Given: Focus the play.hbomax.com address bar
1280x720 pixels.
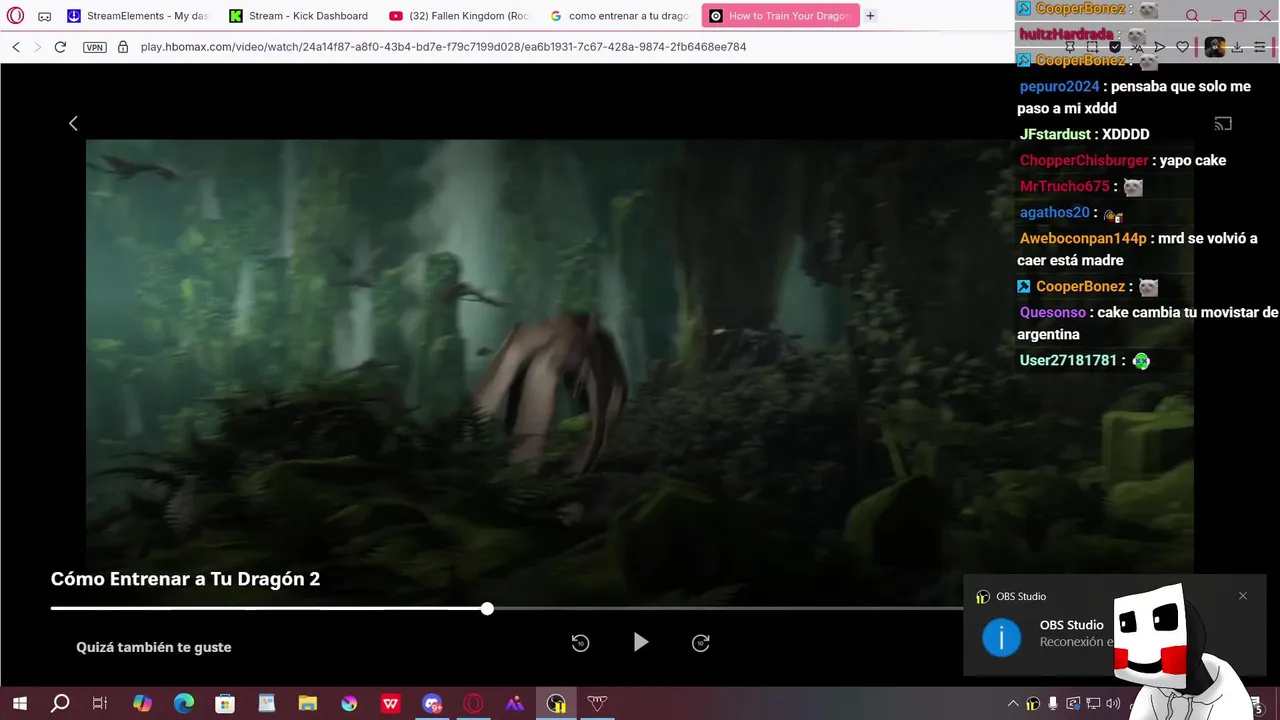Looking at the screenshot, I should pos(443,47).
